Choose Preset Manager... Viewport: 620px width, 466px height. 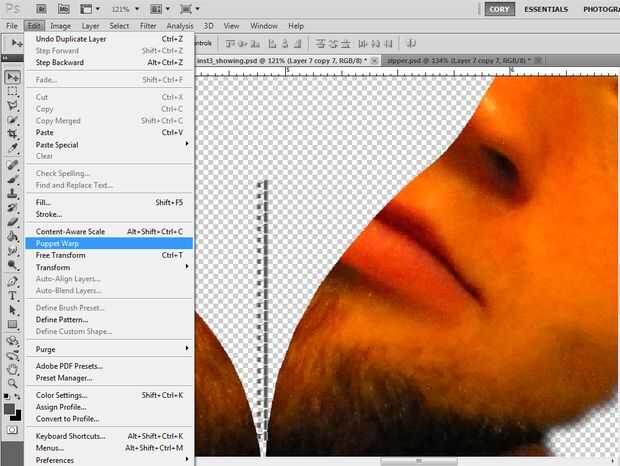109,378
